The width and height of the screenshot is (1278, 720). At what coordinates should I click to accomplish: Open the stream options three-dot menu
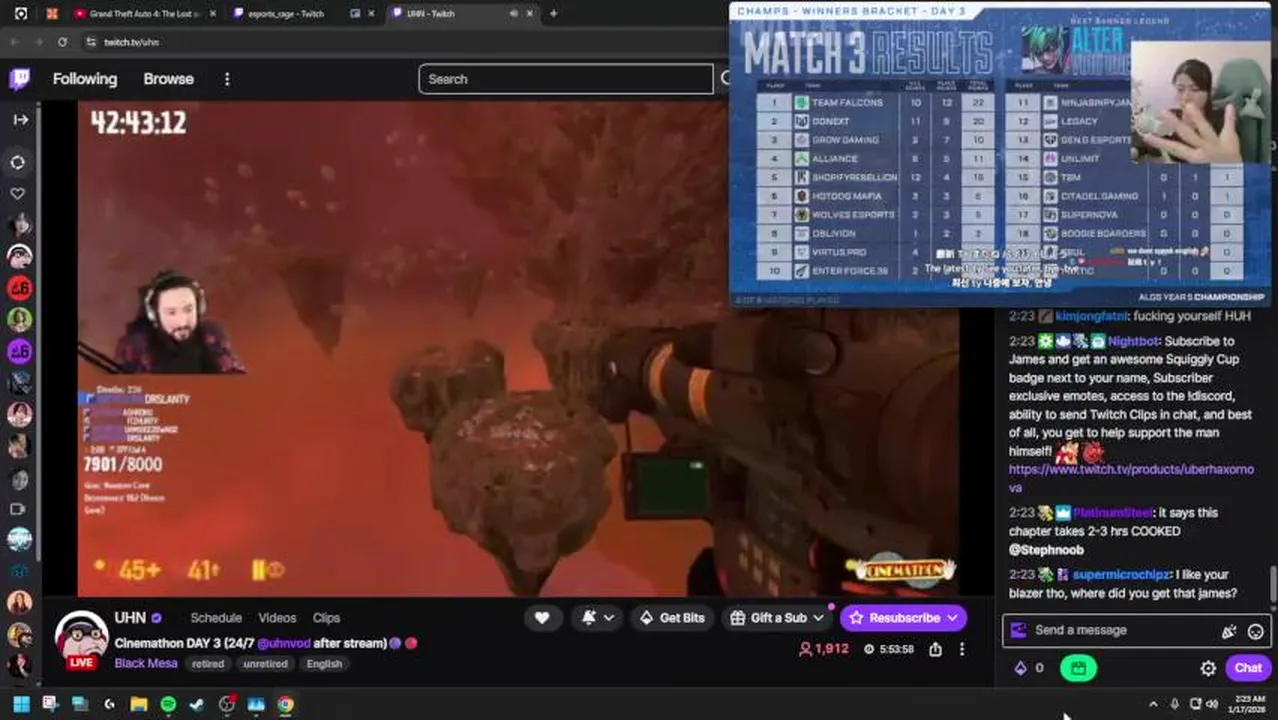tap(962, 649)
